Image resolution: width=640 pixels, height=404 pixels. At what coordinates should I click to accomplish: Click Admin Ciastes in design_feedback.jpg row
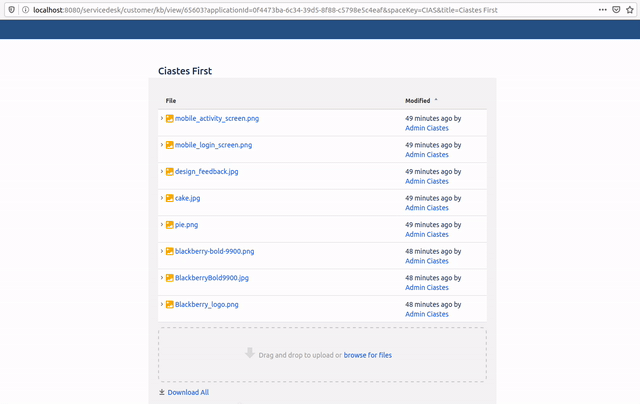click(427, 181)
